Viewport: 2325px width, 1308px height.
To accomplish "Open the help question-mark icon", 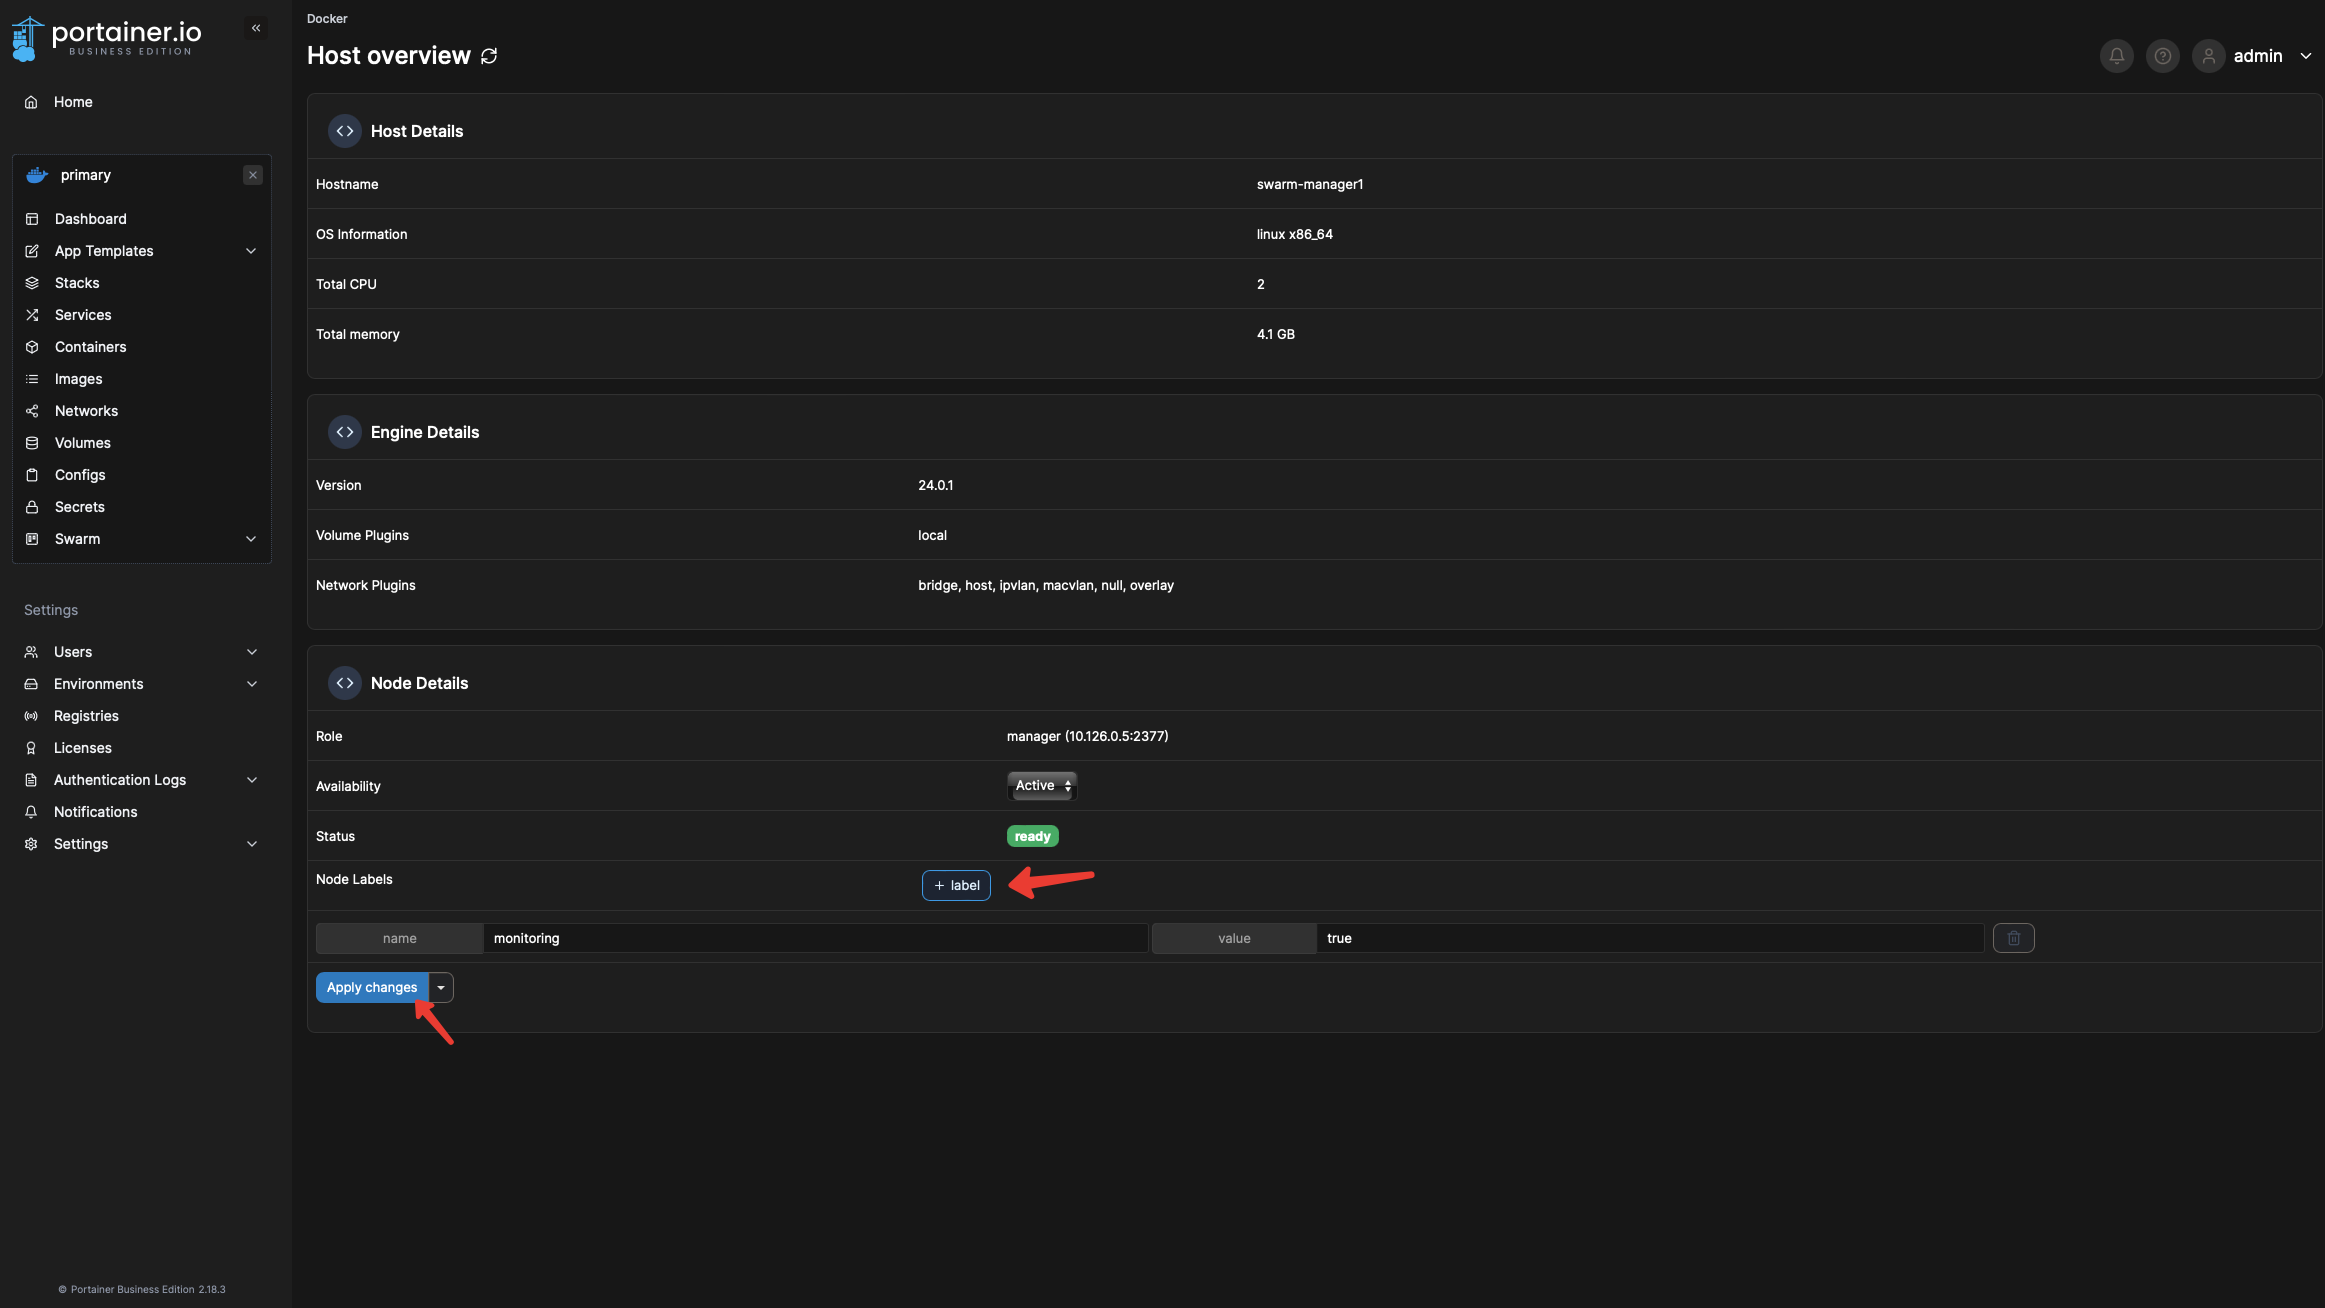I will [x=2163, y=56].
